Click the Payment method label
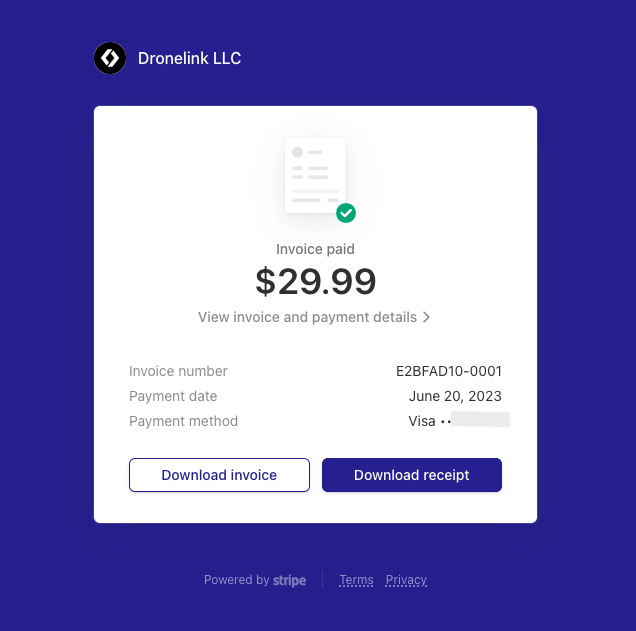The width and height of the screenshot is (636, 631). 183,421
